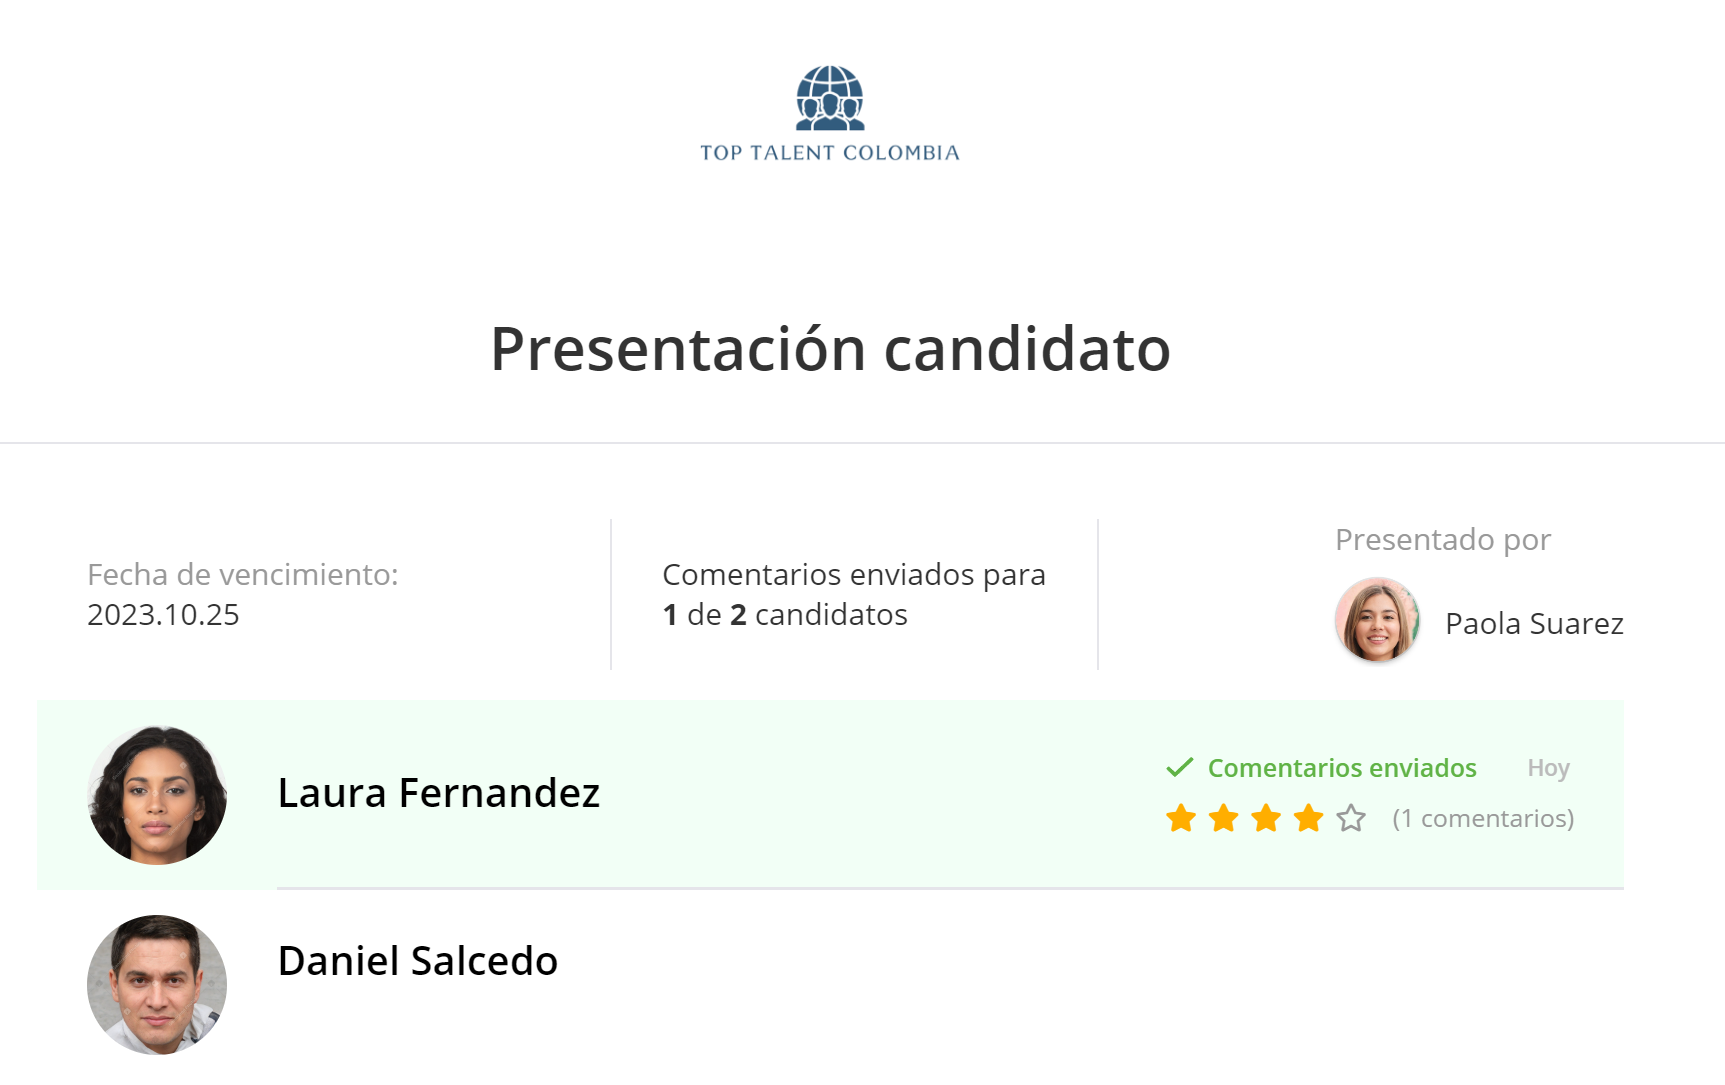Click the globe logo icon

pos(830,98)
